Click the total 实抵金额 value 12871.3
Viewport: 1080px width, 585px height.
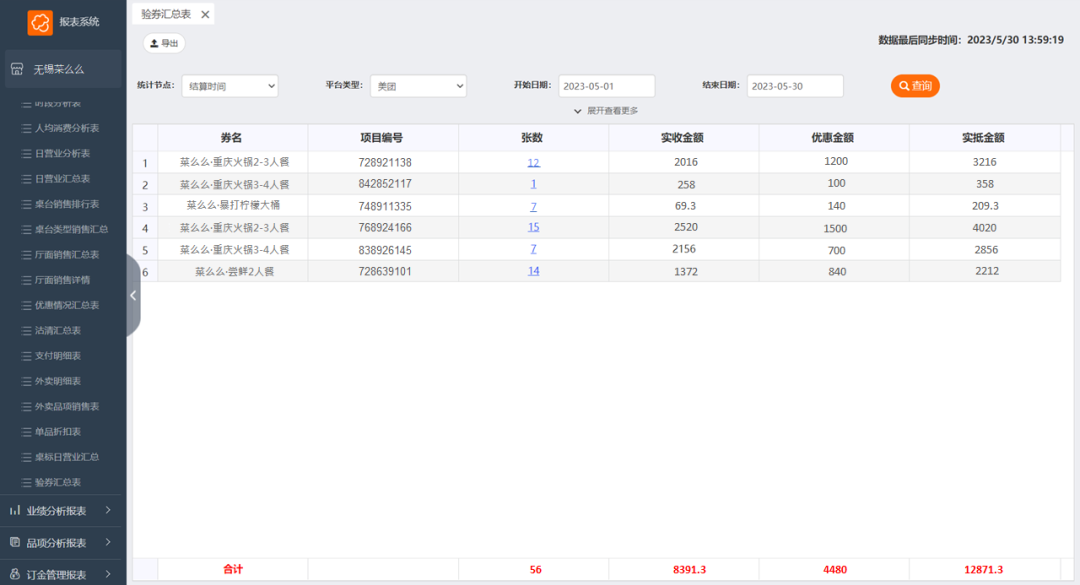pyautogui.click(x=984, y=570)
